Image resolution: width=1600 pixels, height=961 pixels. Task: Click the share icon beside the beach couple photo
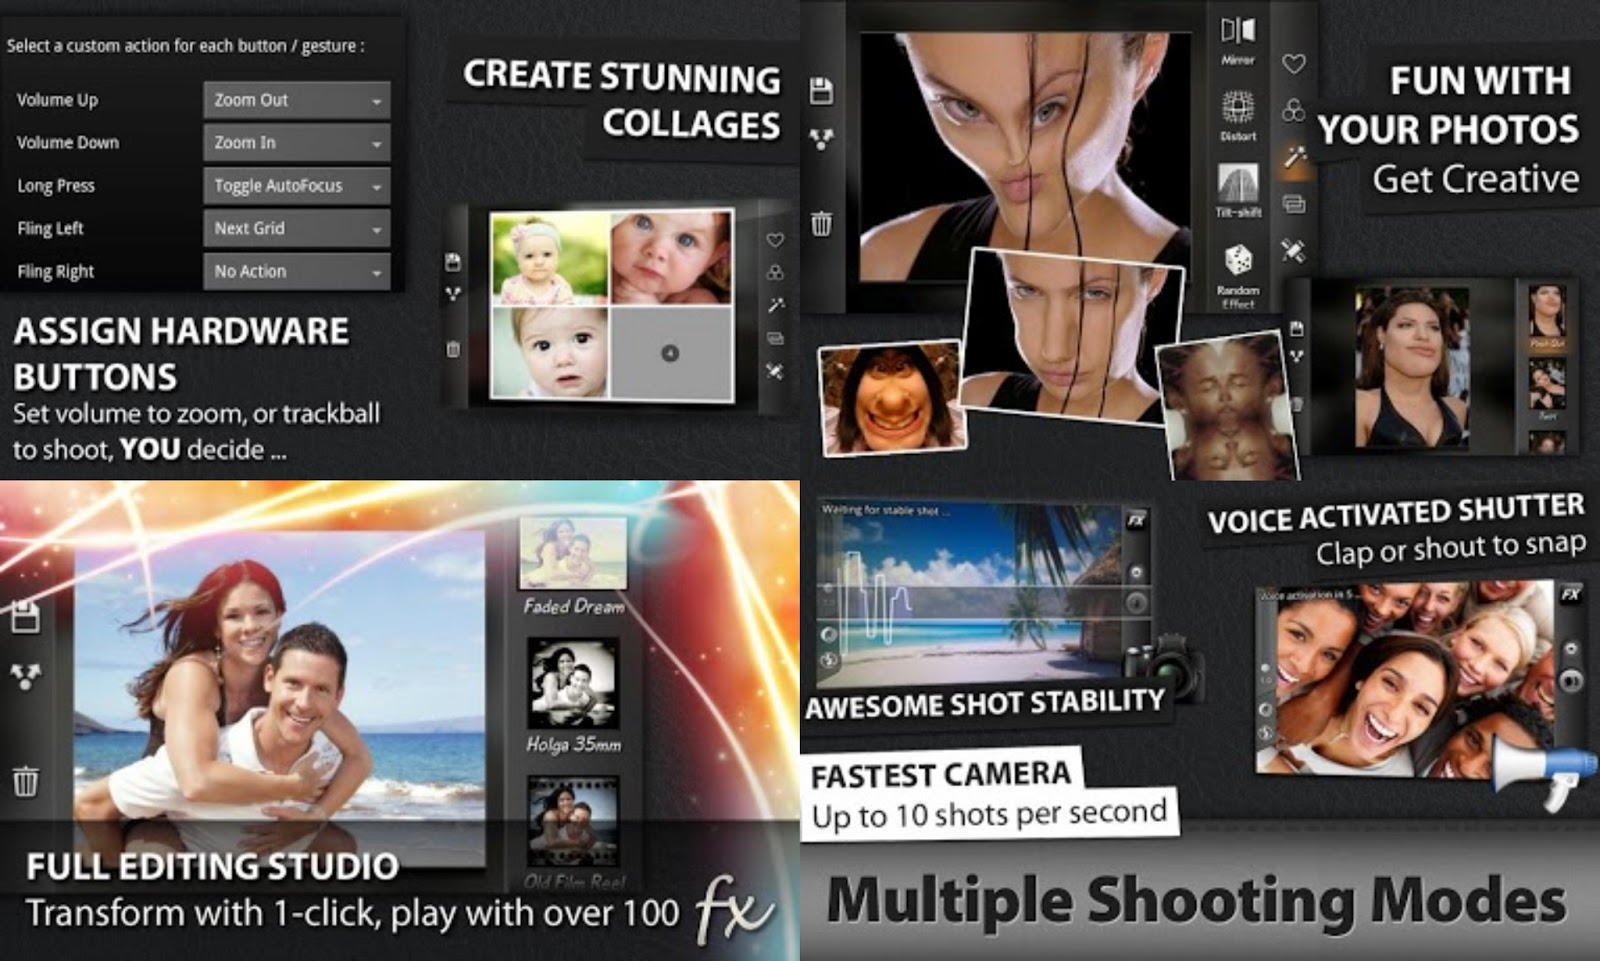[x=25, y=677]
